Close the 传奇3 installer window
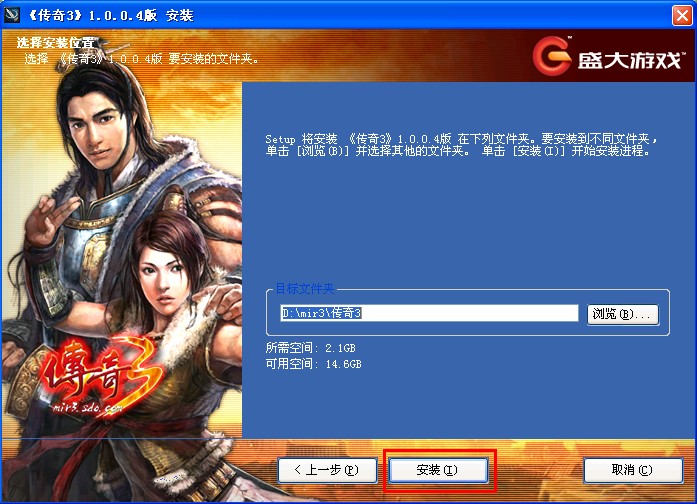Screen dimensions: 697x504 point(682,16)
